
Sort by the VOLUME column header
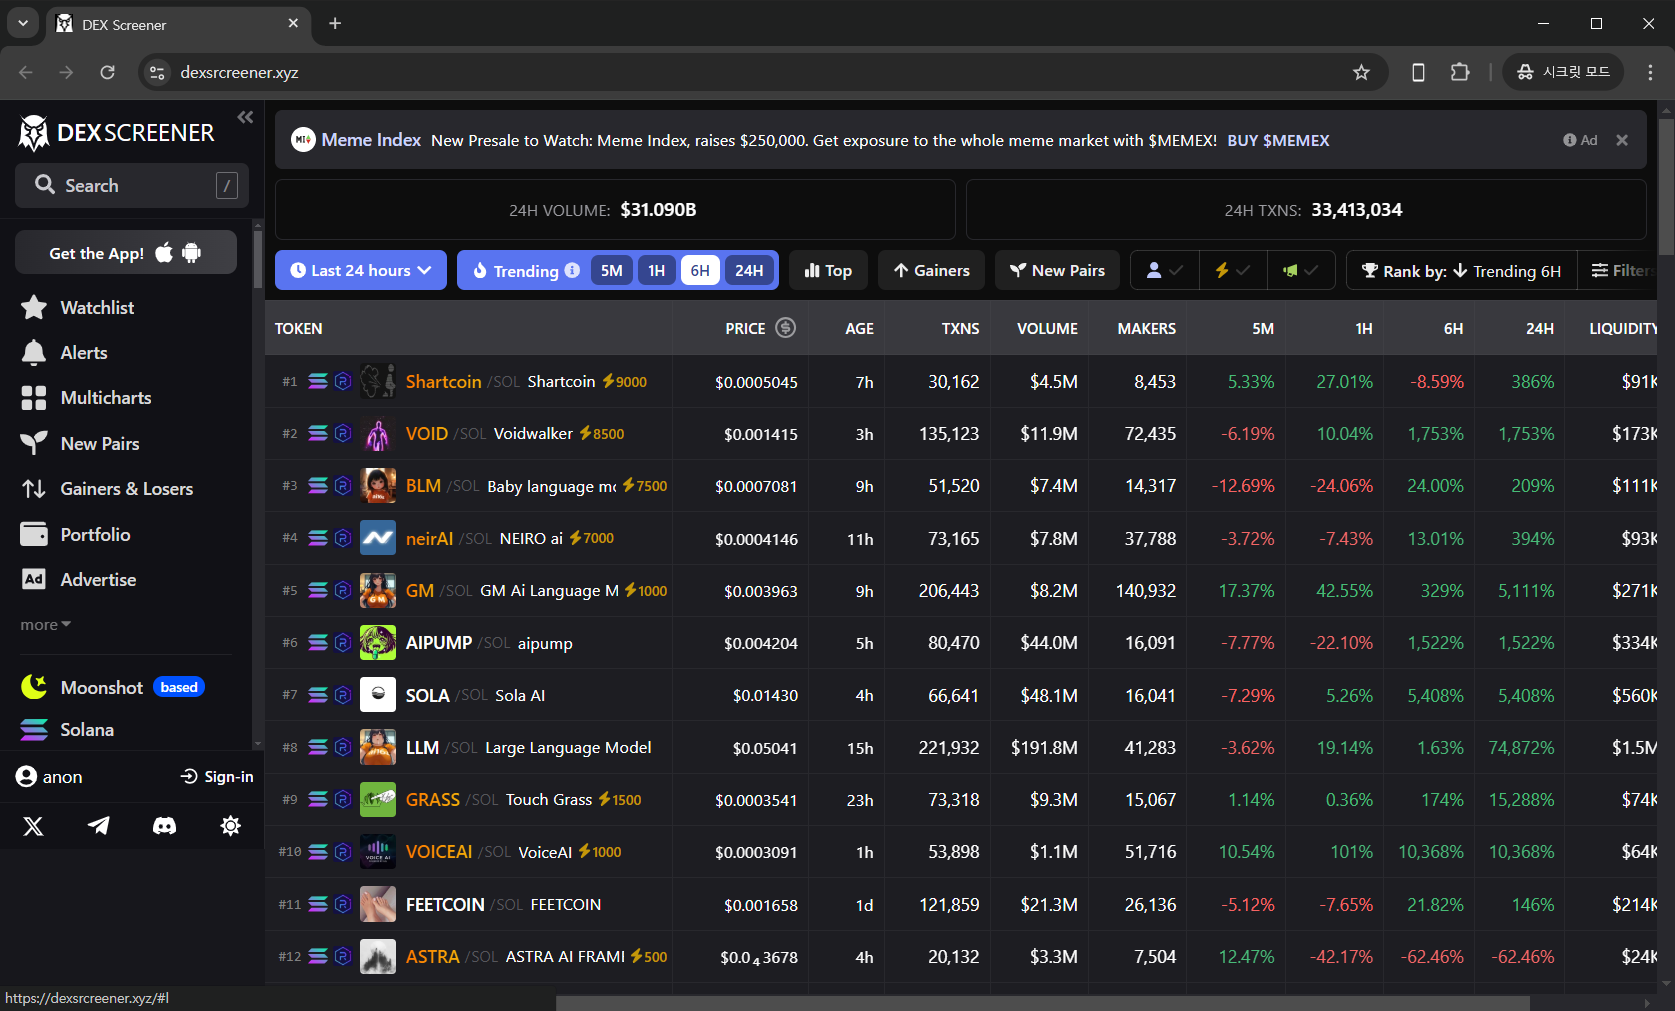coord(1047,328)
